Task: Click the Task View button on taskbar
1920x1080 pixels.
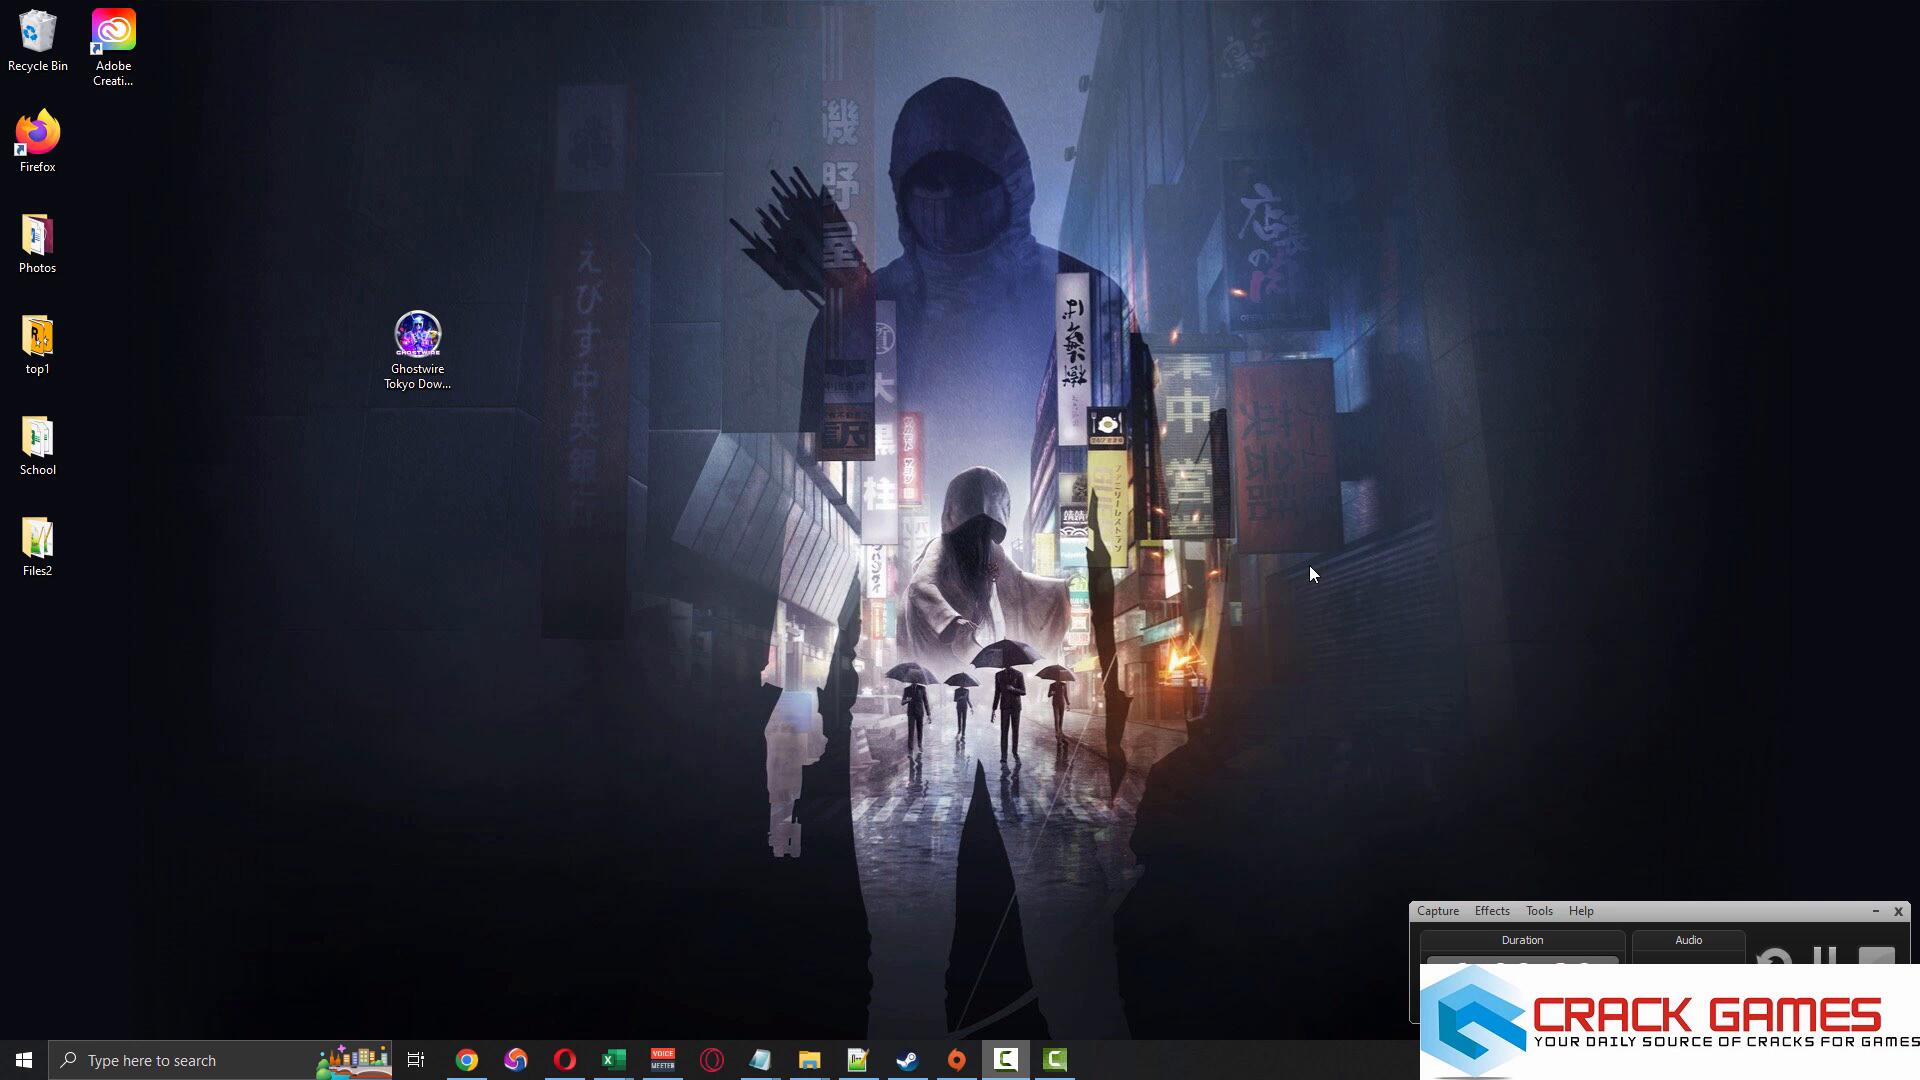Action: click(x=416, y=1060)
